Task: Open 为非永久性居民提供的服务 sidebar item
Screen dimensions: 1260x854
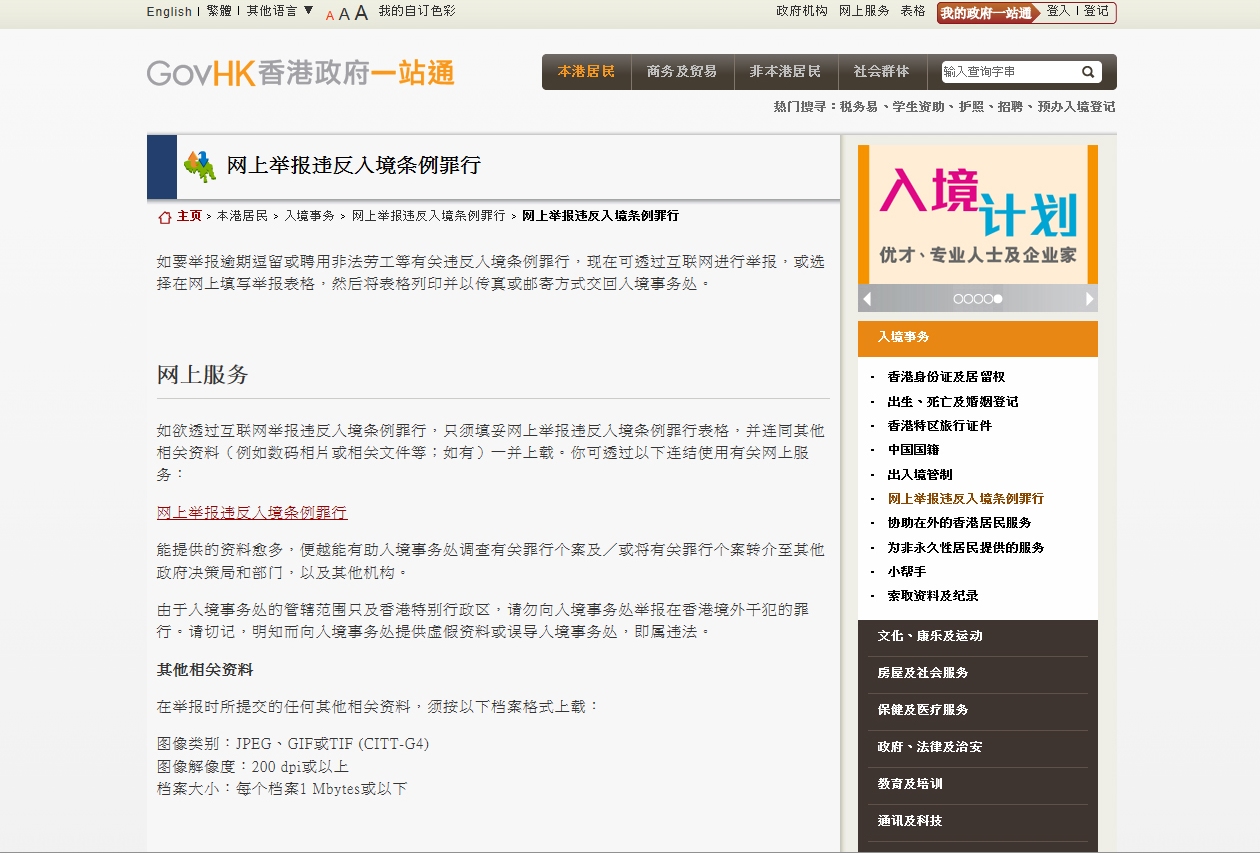Action: click(x=966, y=547)
